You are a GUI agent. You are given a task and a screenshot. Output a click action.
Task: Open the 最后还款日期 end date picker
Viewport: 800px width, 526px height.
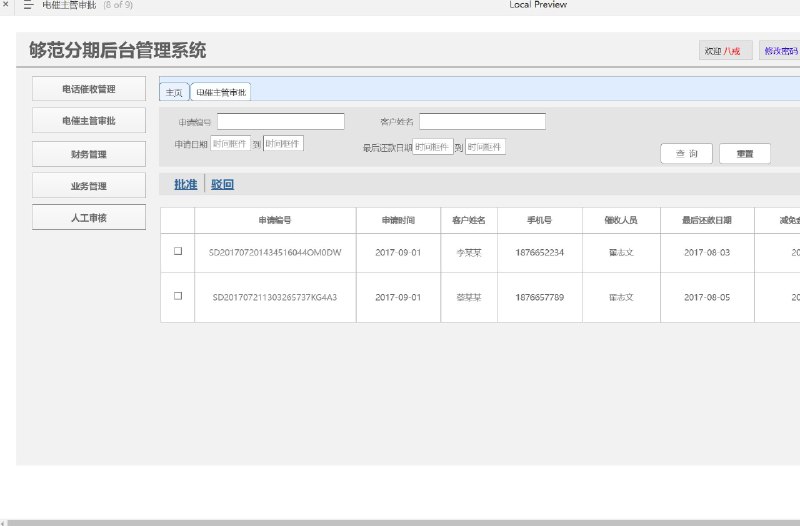(x=485, y=147)
